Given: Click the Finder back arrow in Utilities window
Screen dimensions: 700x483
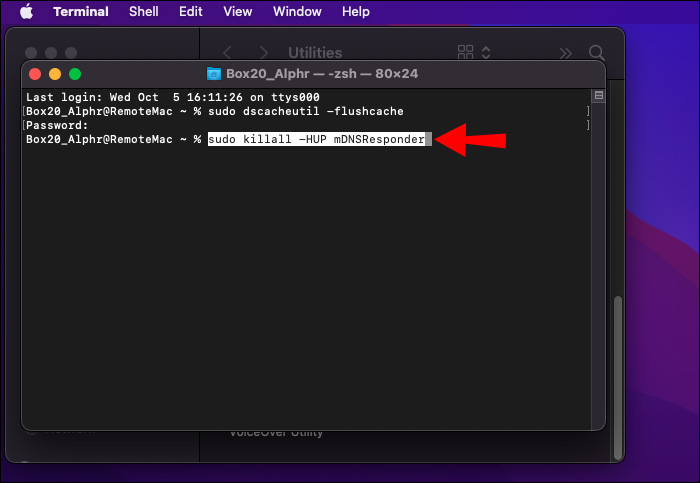Looking at the screenshot, I should tap(227, 53).
